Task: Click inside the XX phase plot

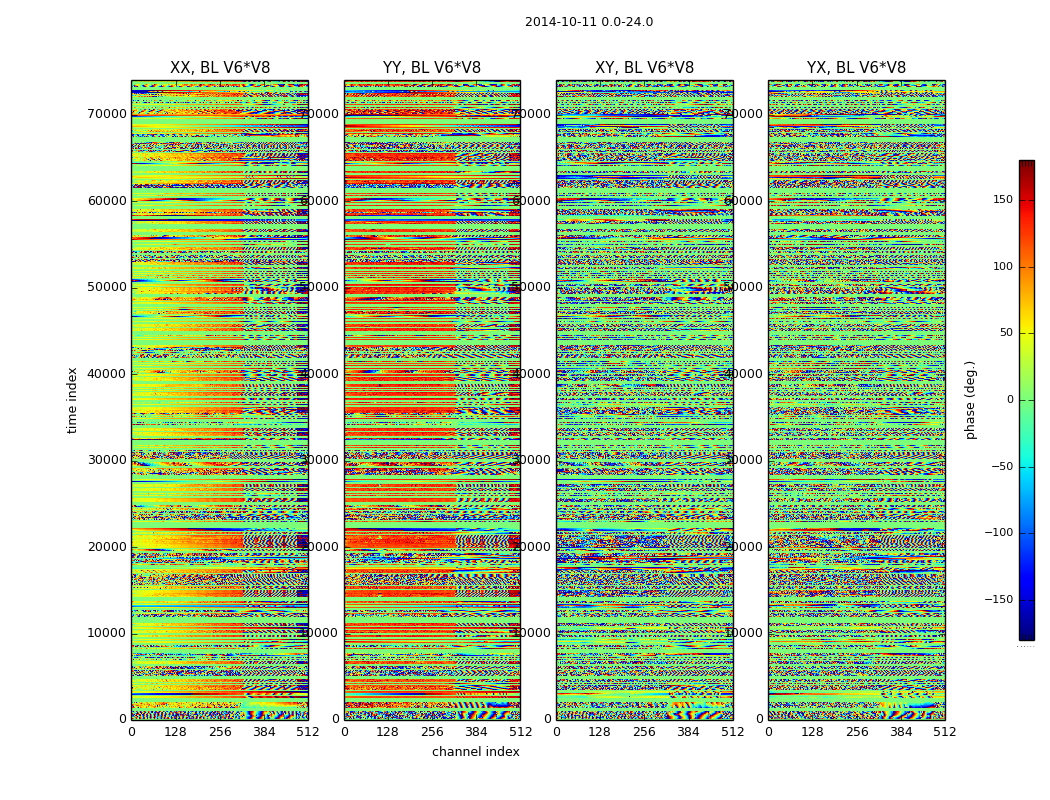Action: tap(220, 400)
